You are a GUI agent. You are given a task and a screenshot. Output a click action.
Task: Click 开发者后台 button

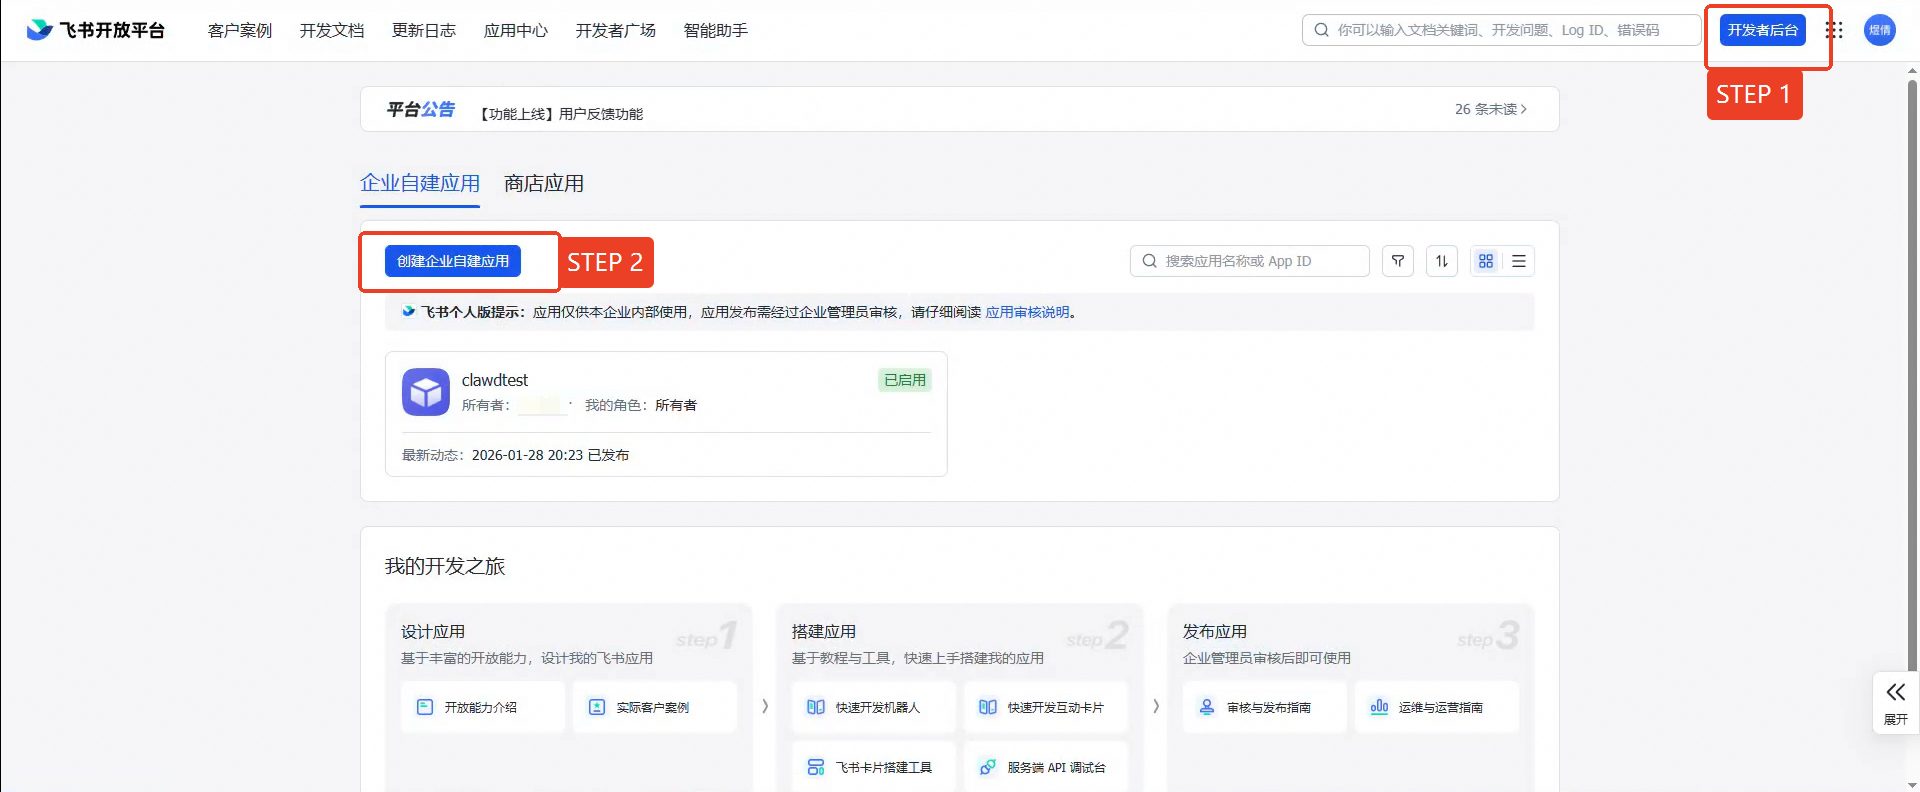click(x=1762, y=30)
